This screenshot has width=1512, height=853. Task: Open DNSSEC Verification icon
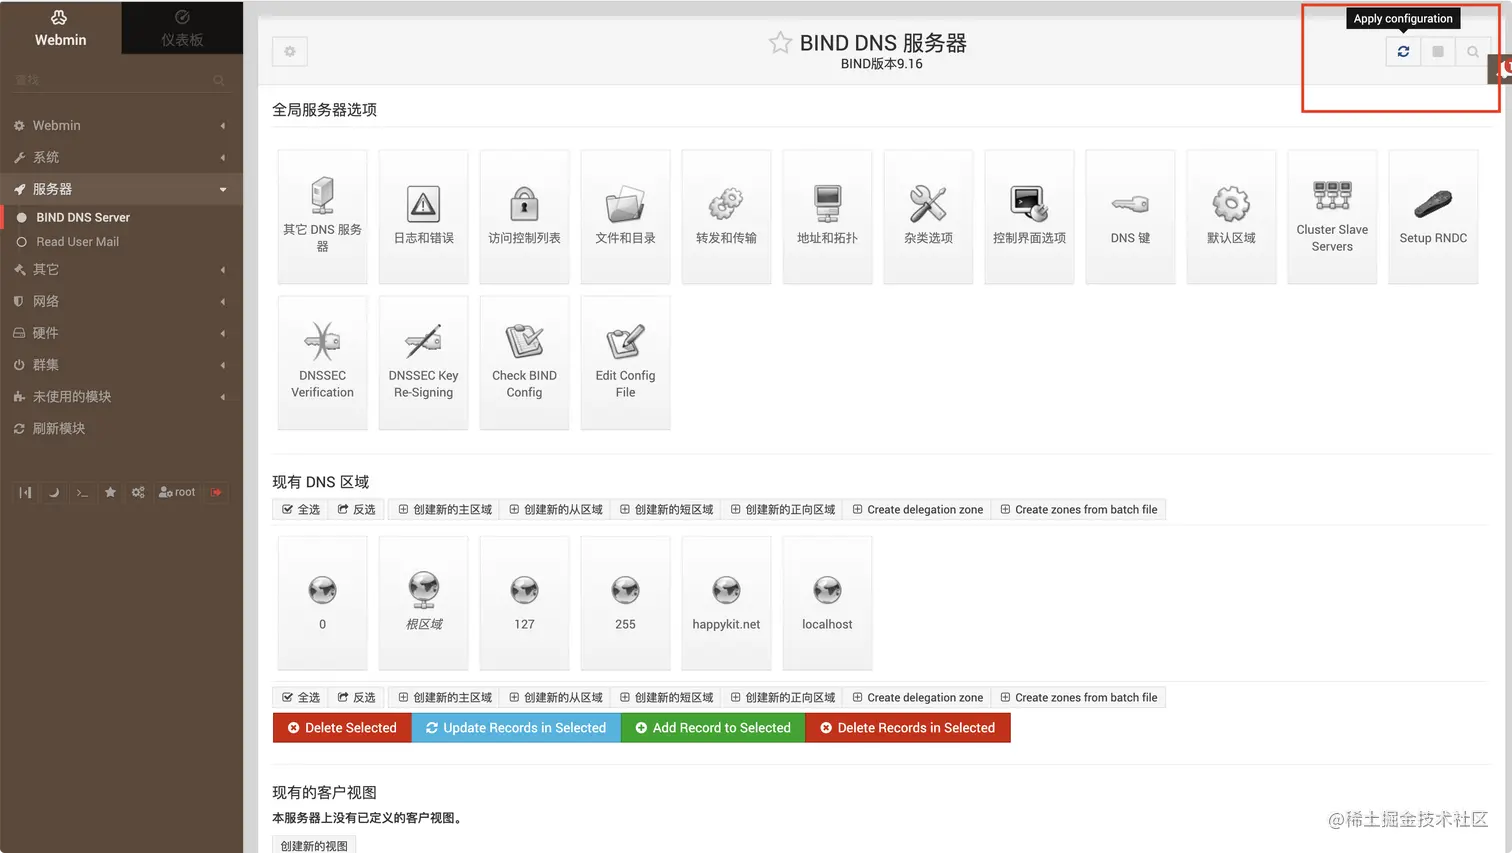[x=322, y=362]
